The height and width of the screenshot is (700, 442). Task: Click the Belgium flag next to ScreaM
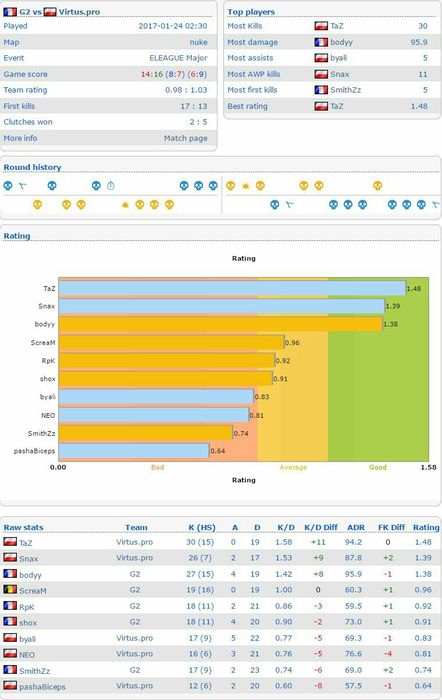[x=10, y=589]
